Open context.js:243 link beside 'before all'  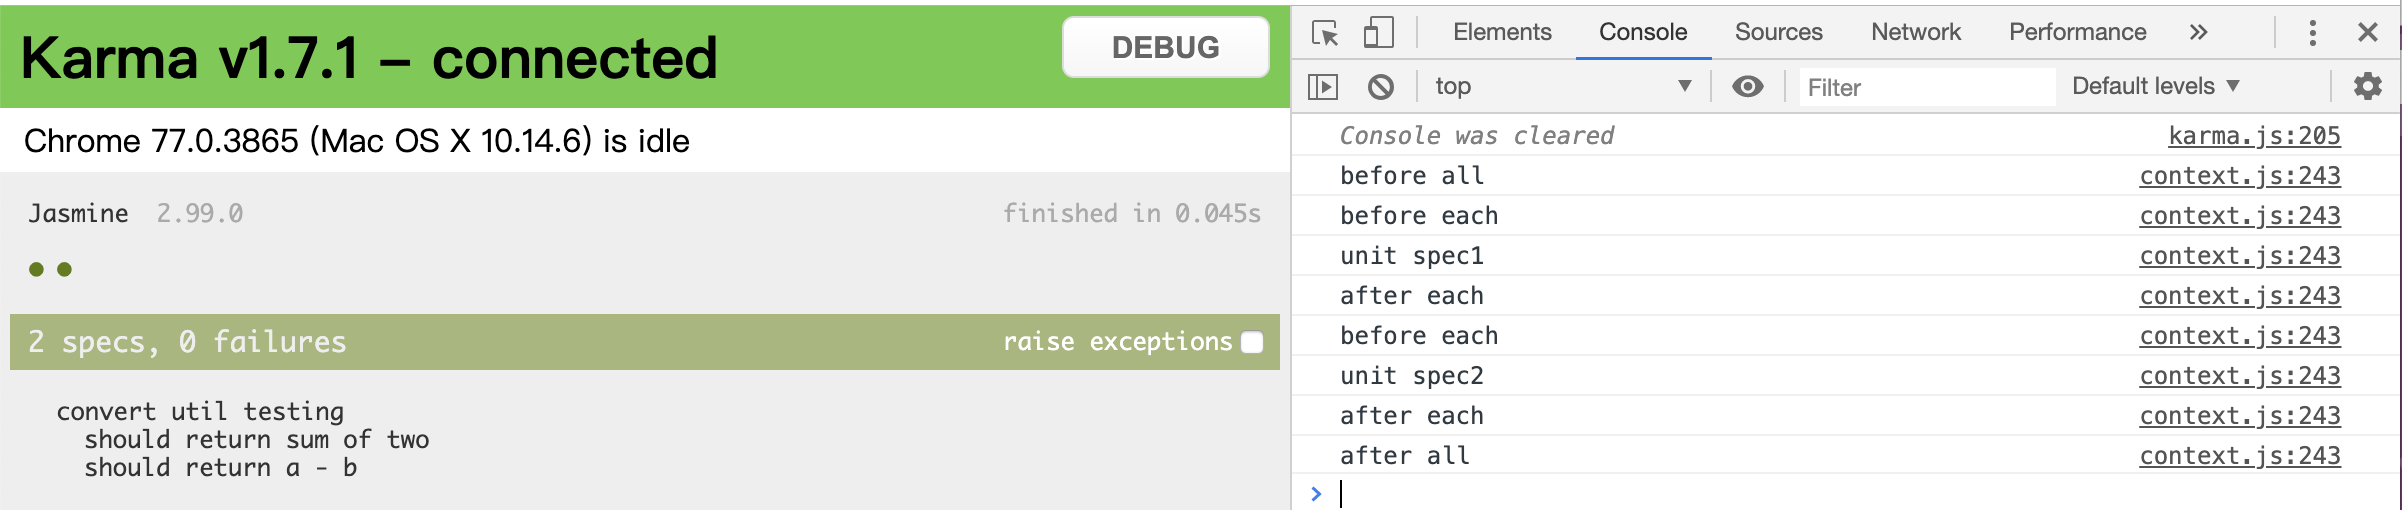[x=2240, y=176]
